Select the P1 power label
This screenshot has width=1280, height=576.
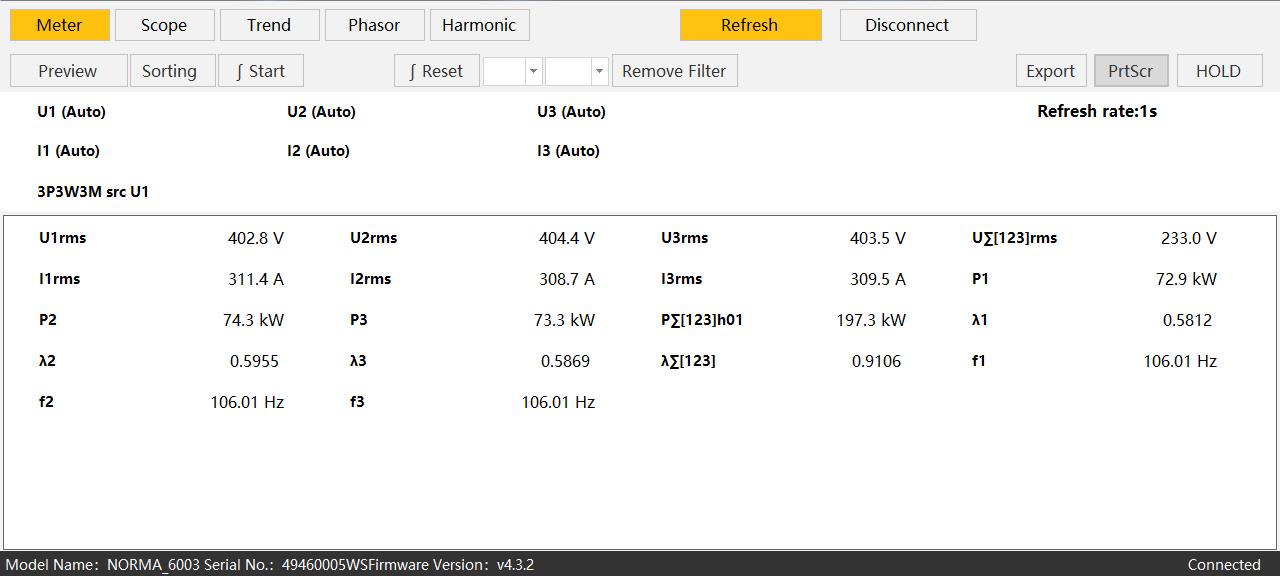coord(980,279)
